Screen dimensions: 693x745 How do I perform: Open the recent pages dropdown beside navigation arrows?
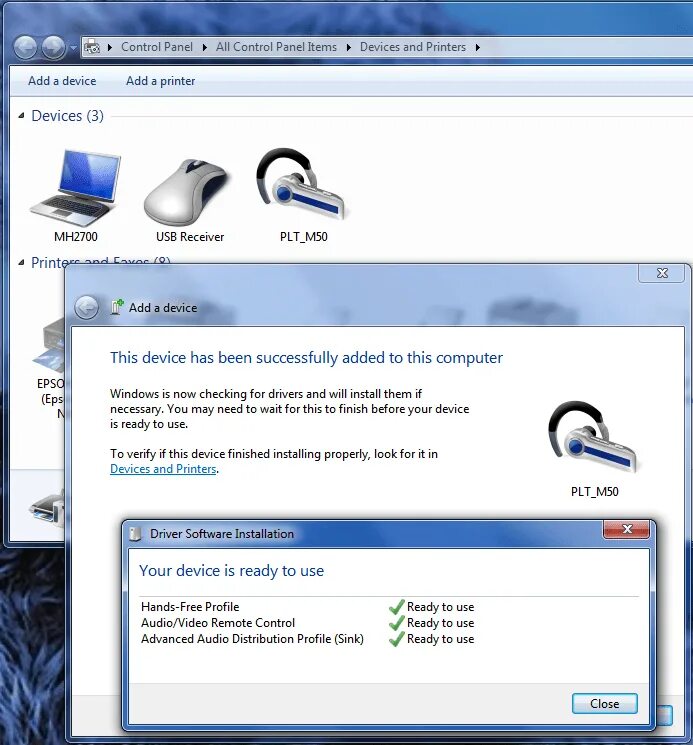point(73,48)
